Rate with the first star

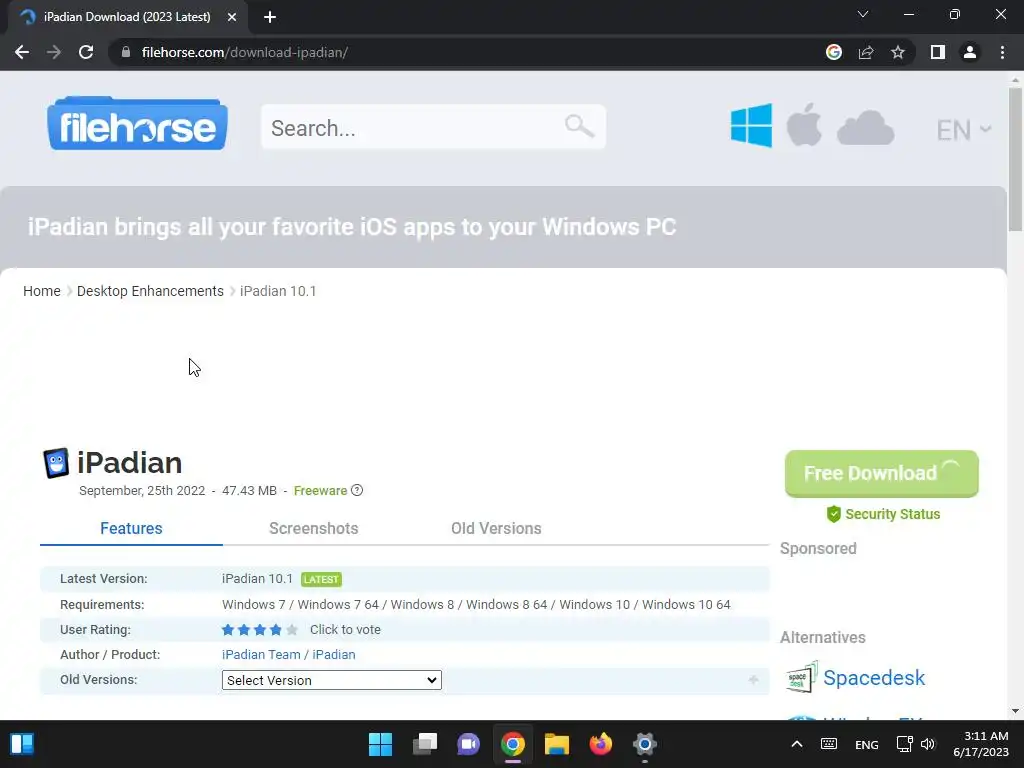click(x=228, y=630)
